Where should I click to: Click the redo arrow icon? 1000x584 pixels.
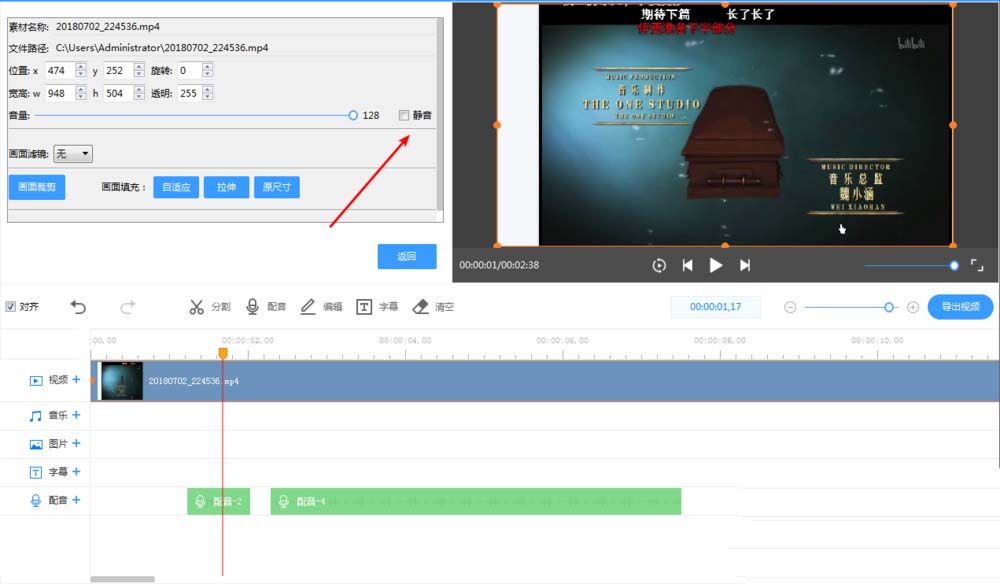[x=128, y=307]
